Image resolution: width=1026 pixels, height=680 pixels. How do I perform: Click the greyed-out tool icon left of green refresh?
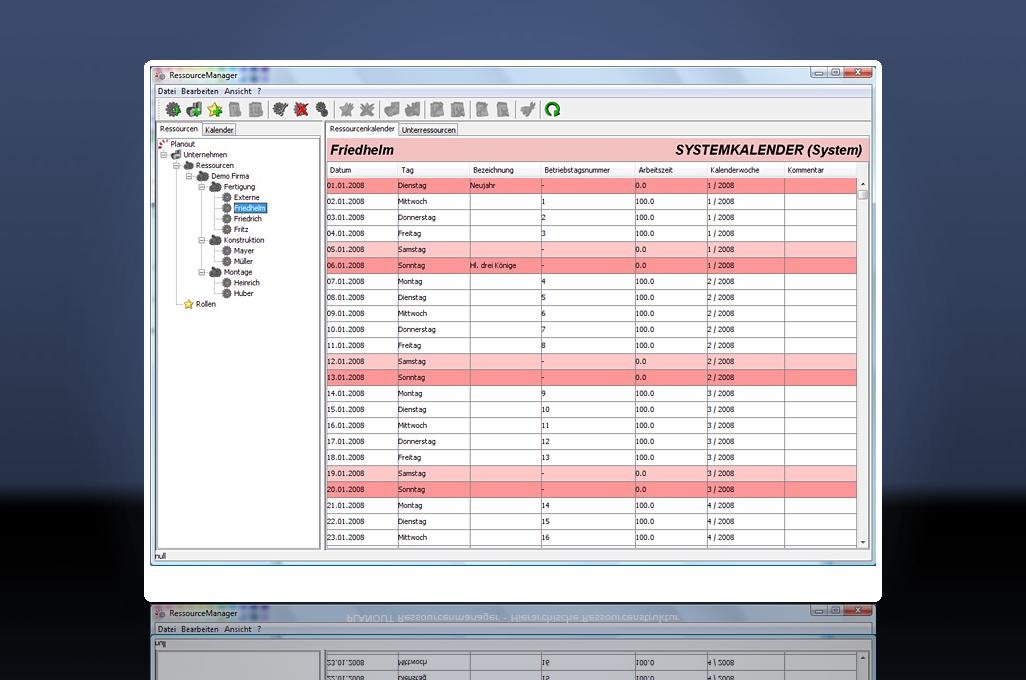(527, 109)
